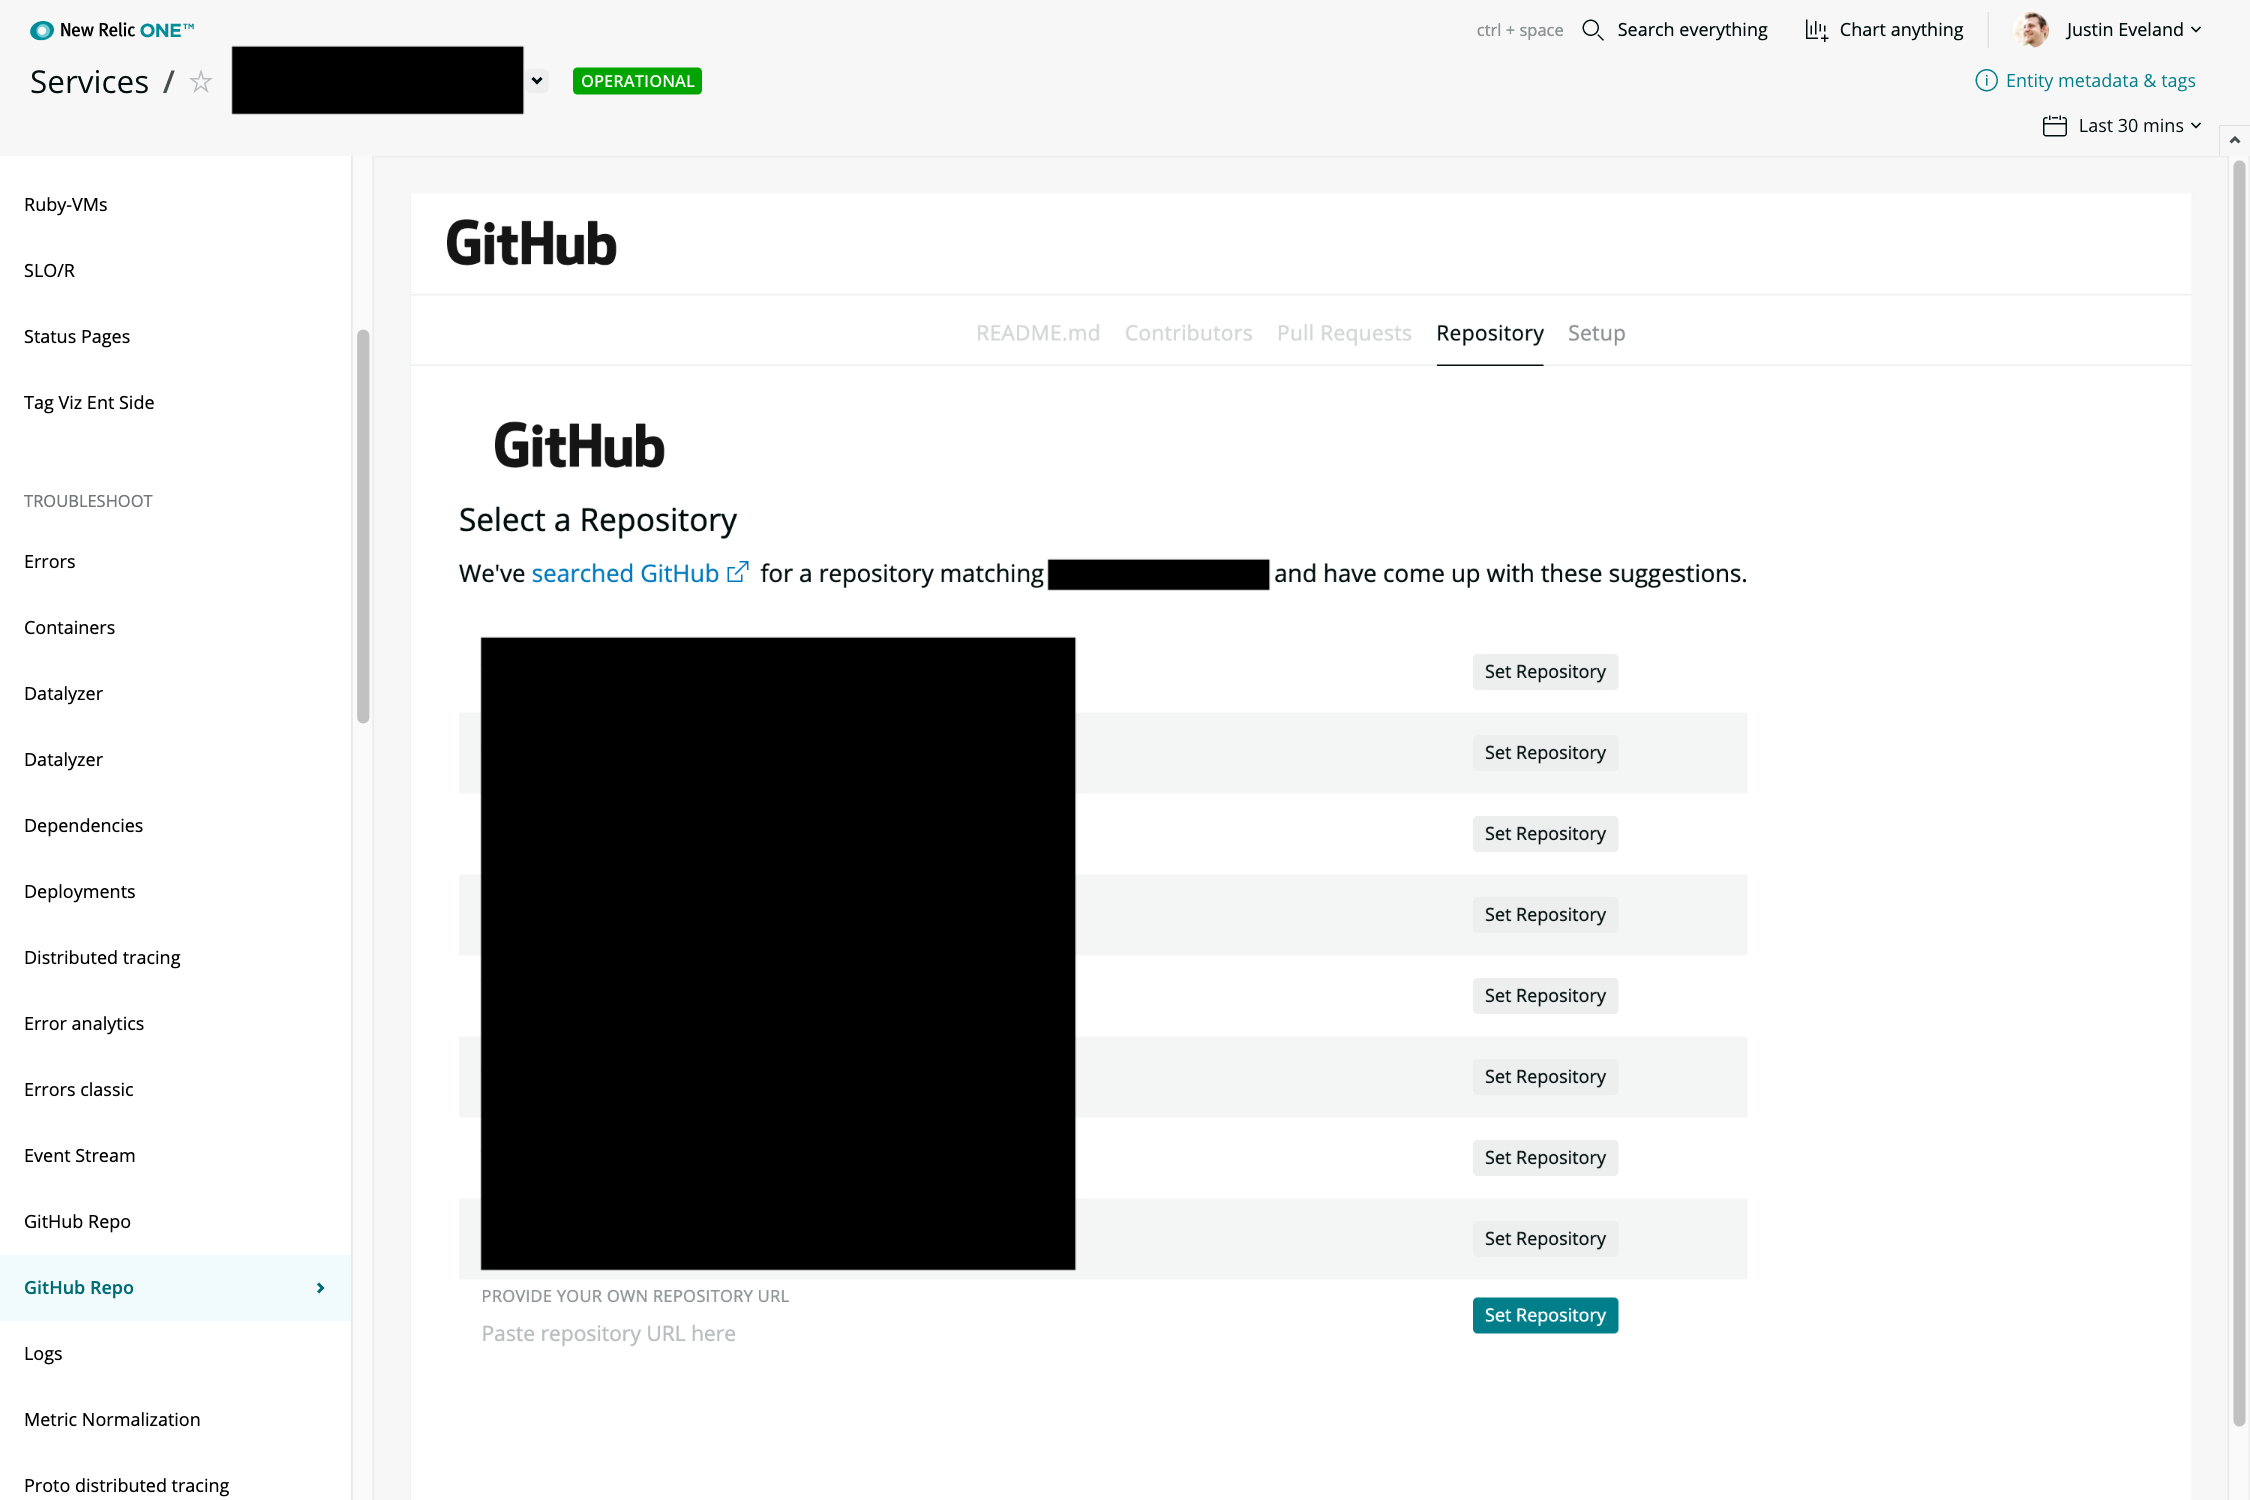Click Set Repository with custom URL input
2250x1500 pixels.
pos(1544,1314)
